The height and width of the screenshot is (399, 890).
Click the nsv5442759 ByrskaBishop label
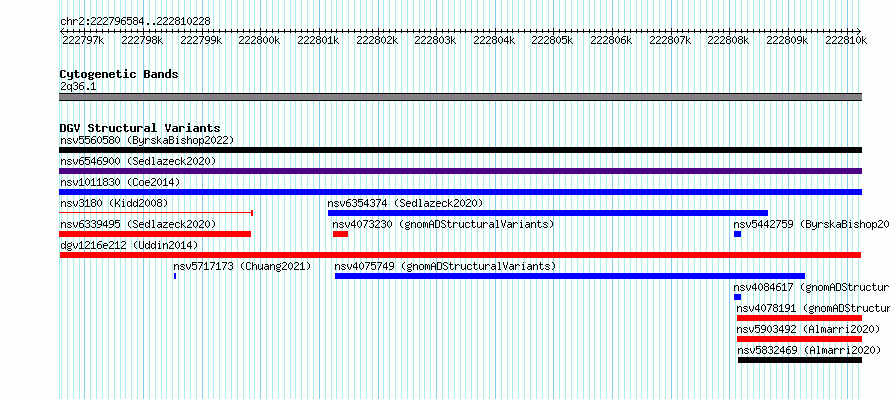(811, 224)
